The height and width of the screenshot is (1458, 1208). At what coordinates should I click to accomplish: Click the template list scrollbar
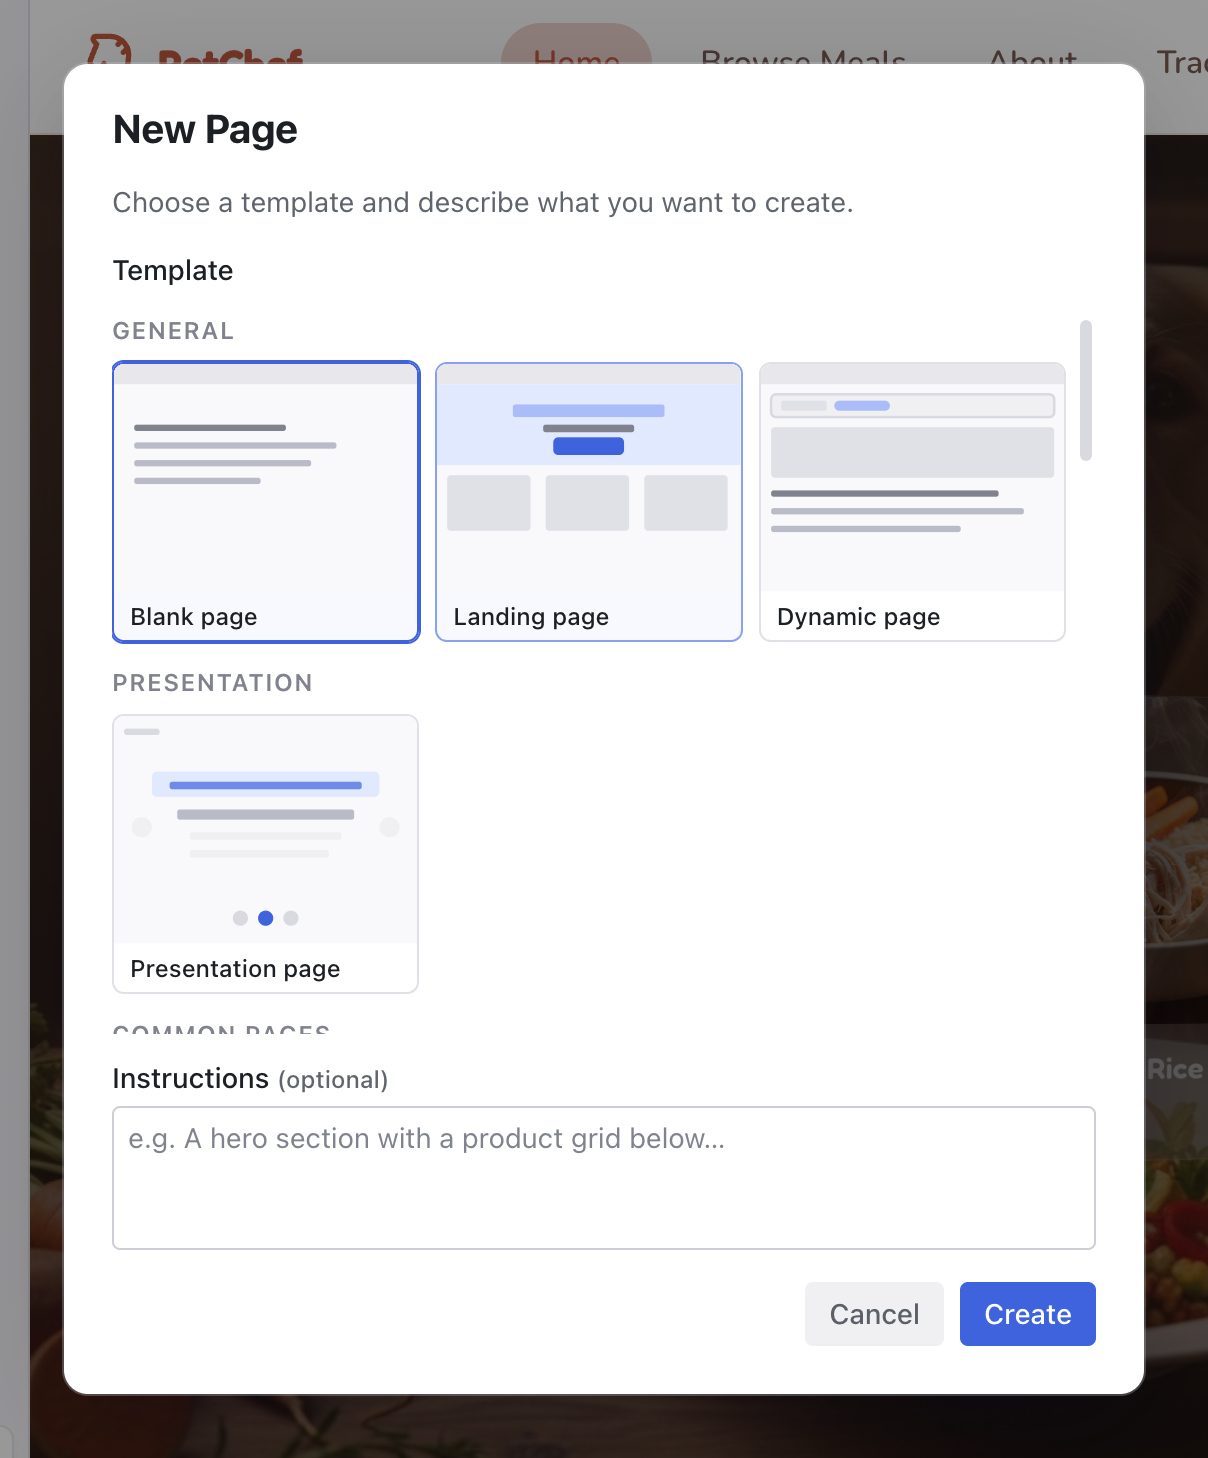(1086, 390)
